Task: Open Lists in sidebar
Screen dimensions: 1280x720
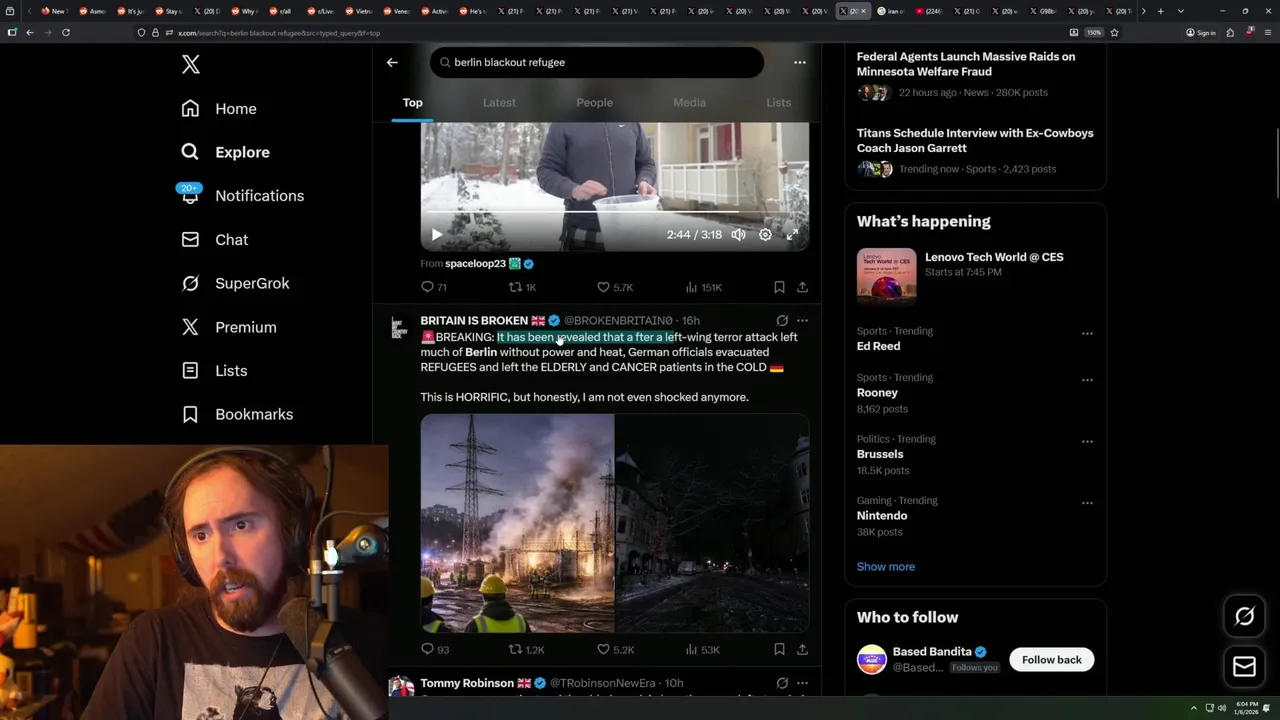Action: [214, 371]
